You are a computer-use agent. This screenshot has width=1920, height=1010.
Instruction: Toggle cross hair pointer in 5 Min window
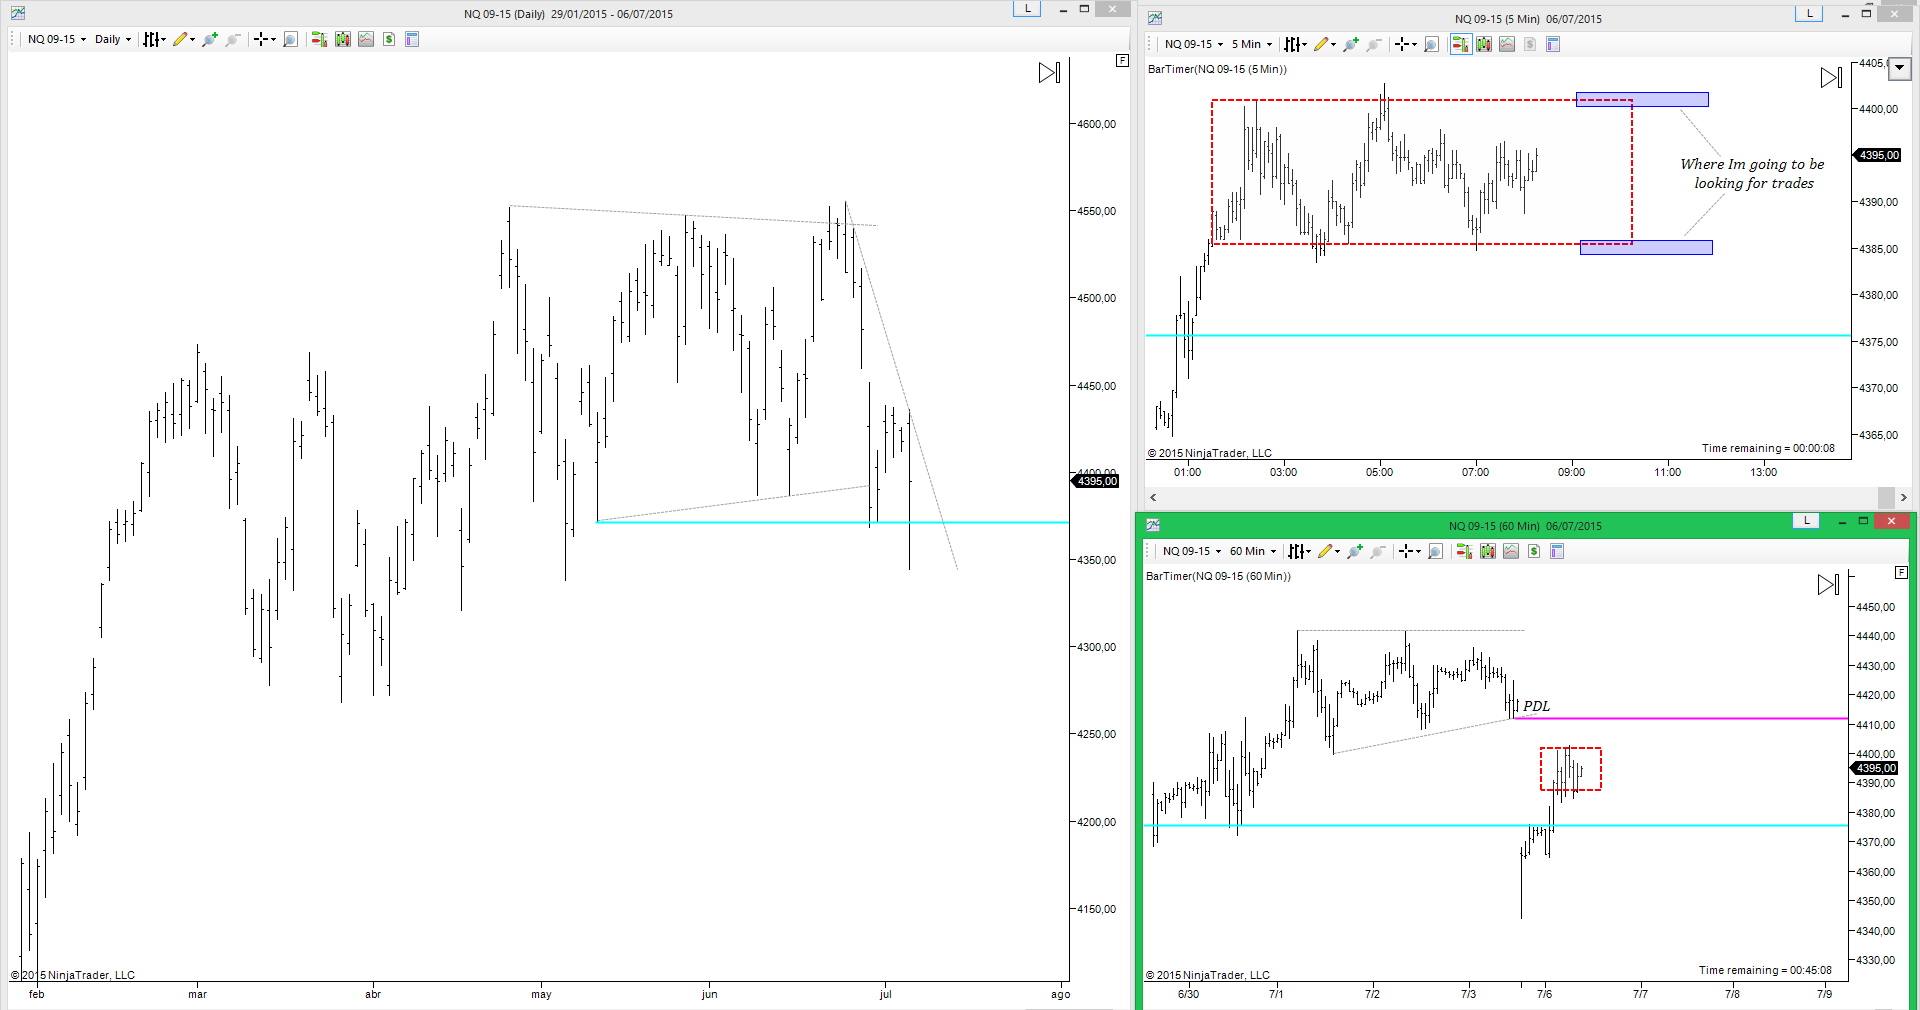point(1405,44)
